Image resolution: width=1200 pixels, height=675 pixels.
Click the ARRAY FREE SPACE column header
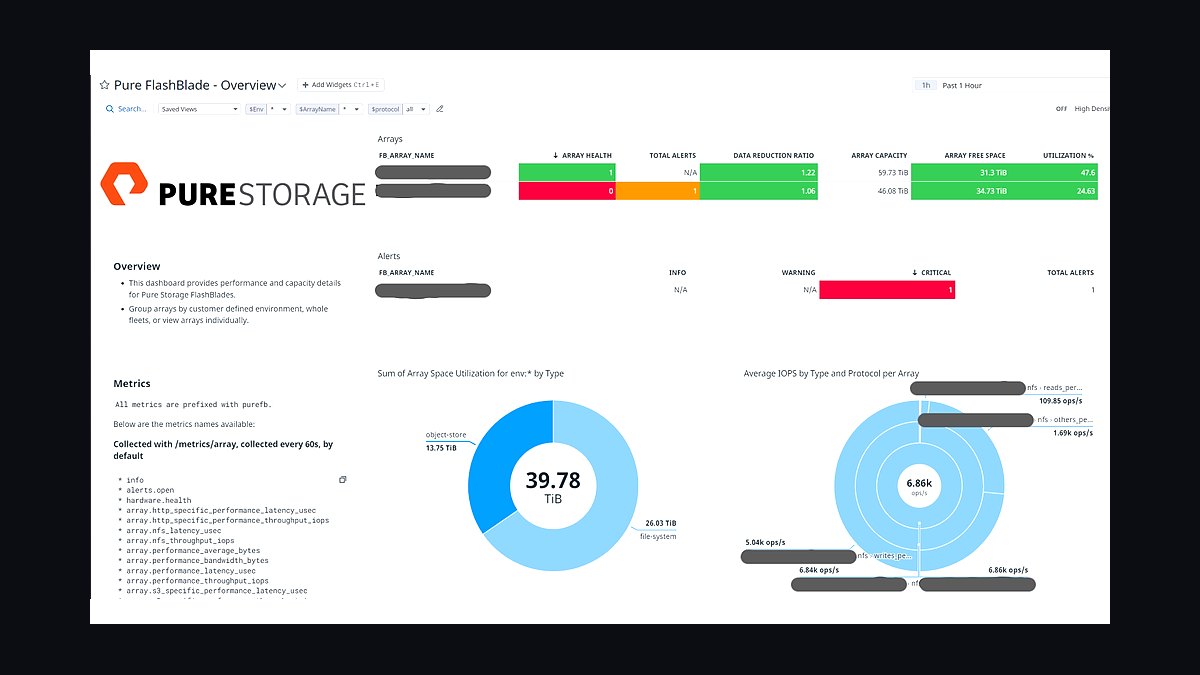975,156
